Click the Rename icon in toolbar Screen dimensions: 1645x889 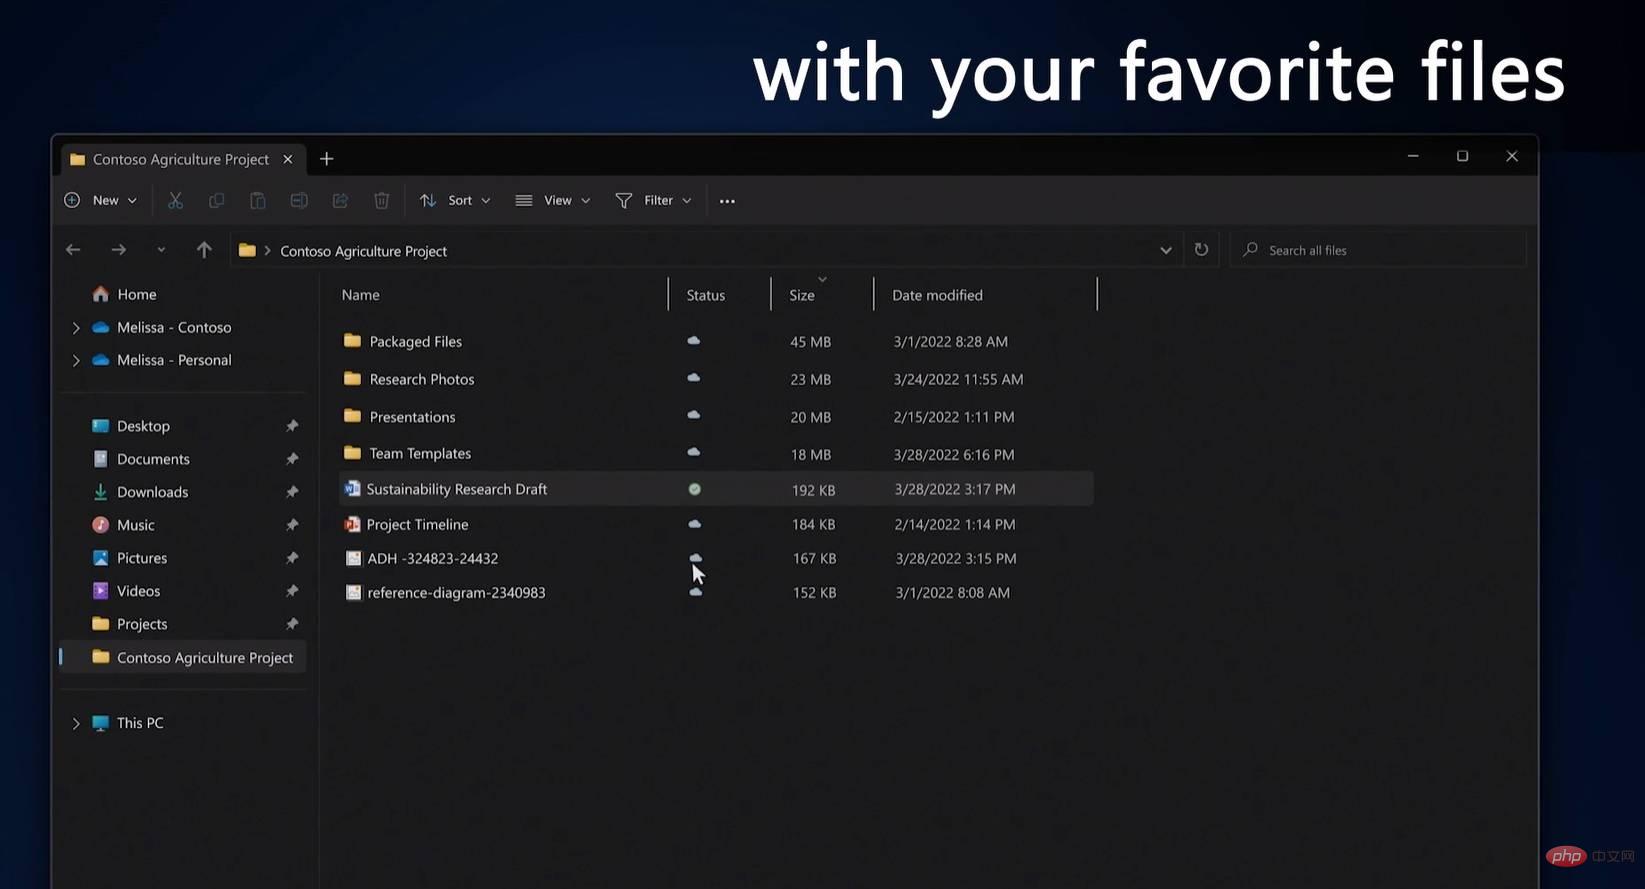tap(299, 201)
